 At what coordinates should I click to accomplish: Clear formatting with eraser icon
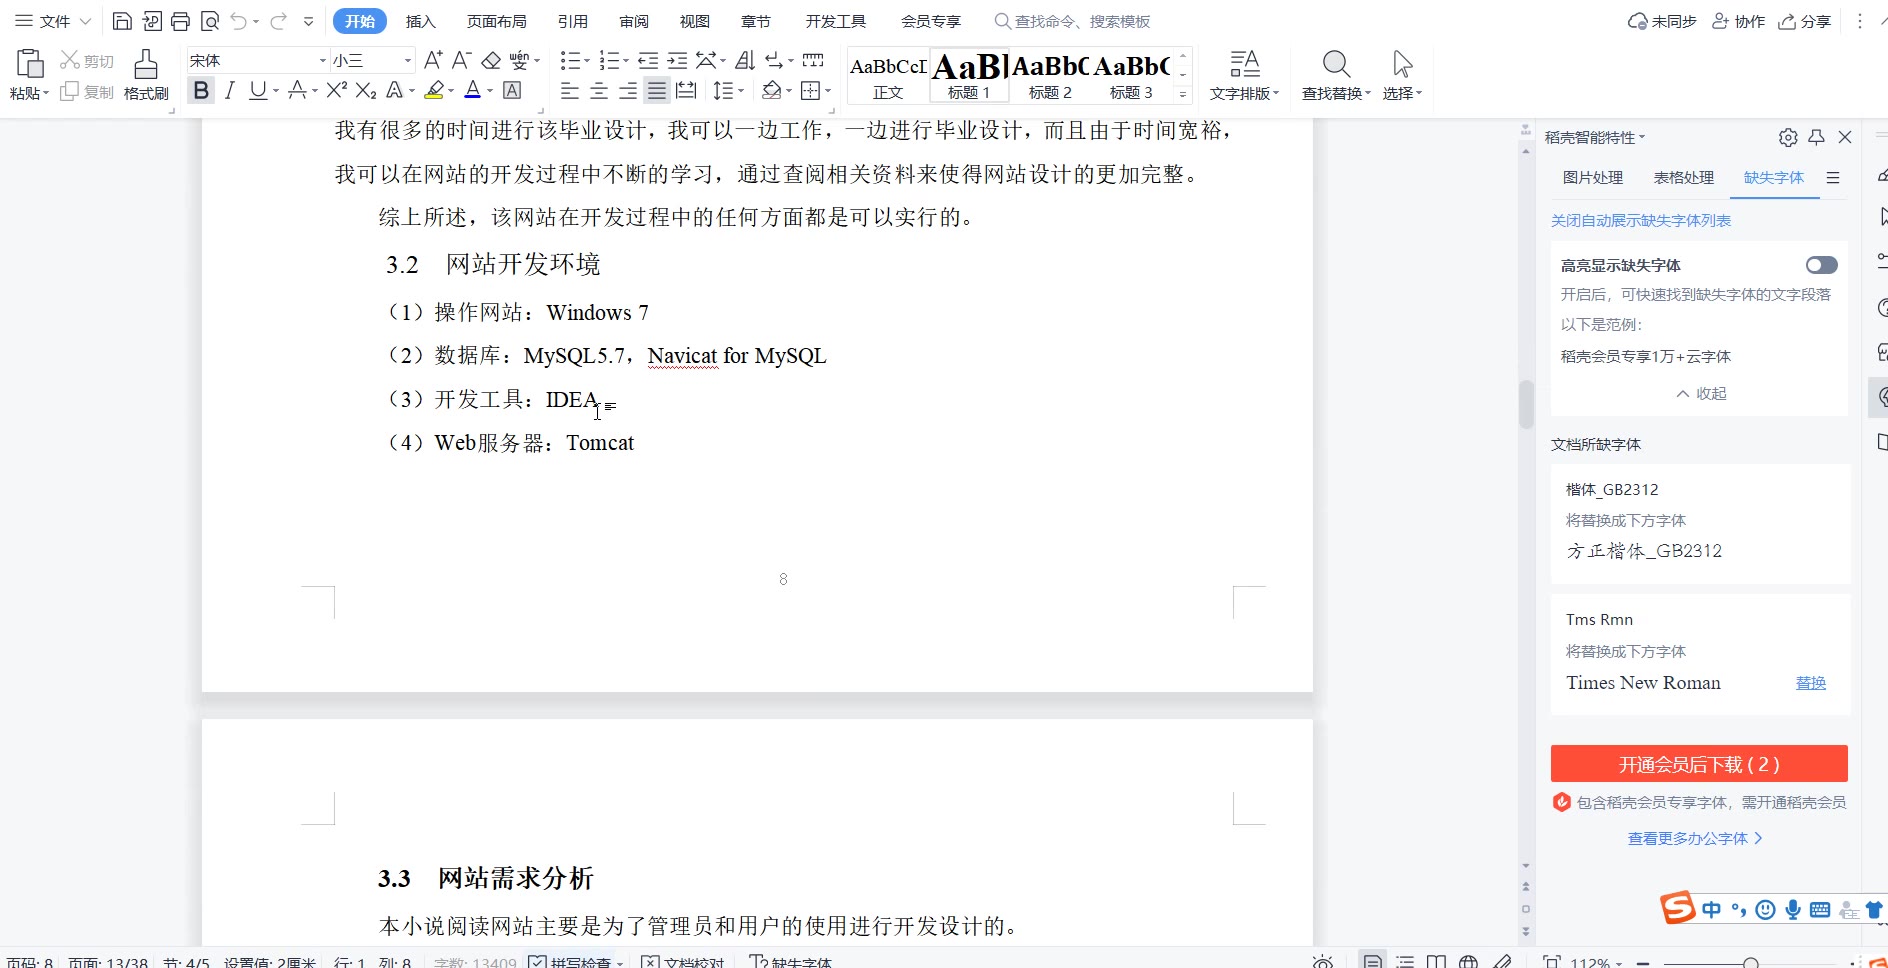point(491,60)
